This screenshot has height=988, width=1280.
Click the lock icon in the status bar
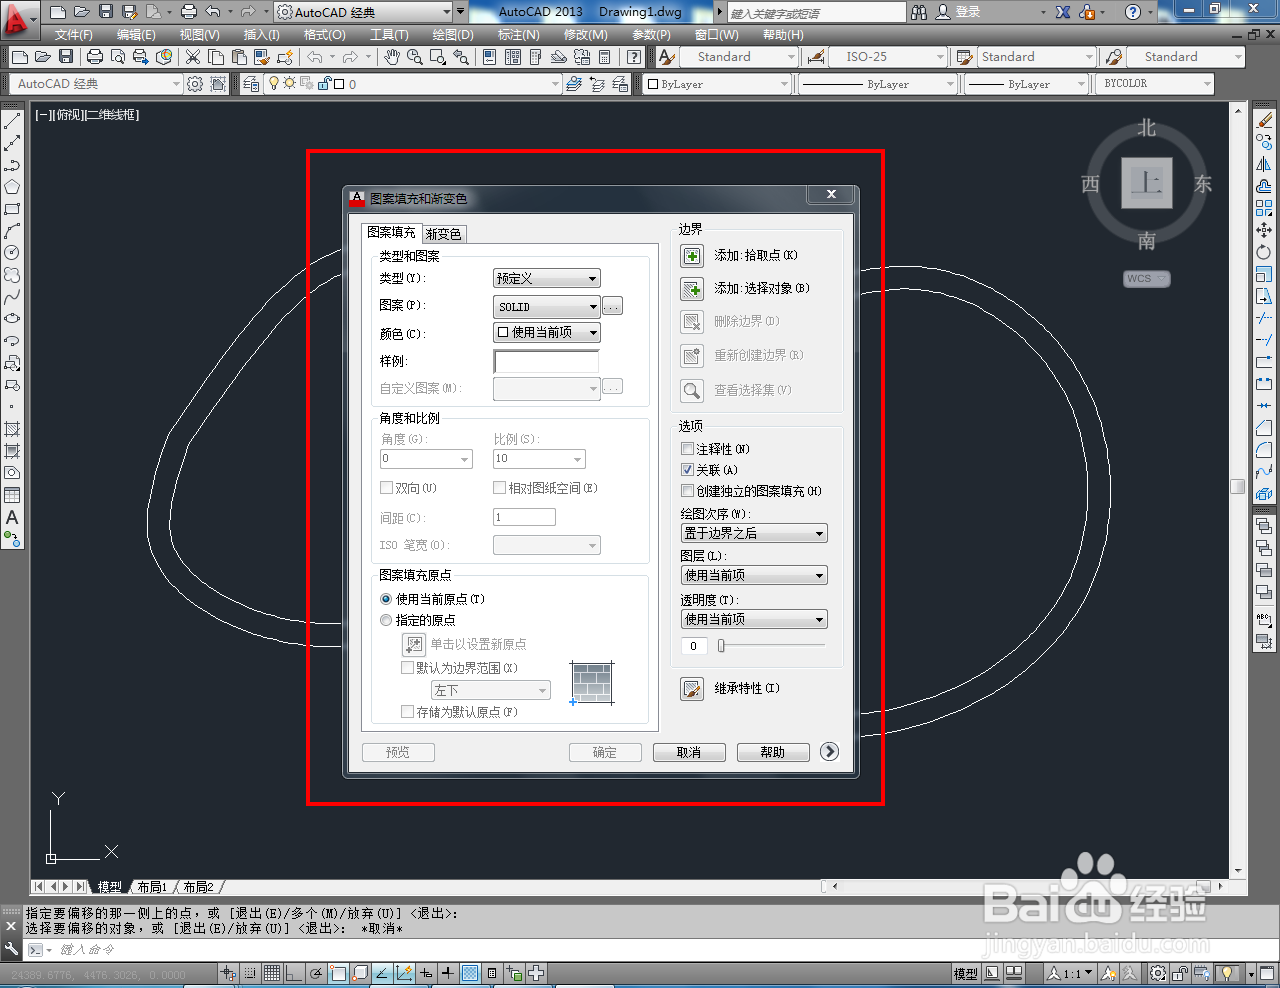coord(1183,972)
